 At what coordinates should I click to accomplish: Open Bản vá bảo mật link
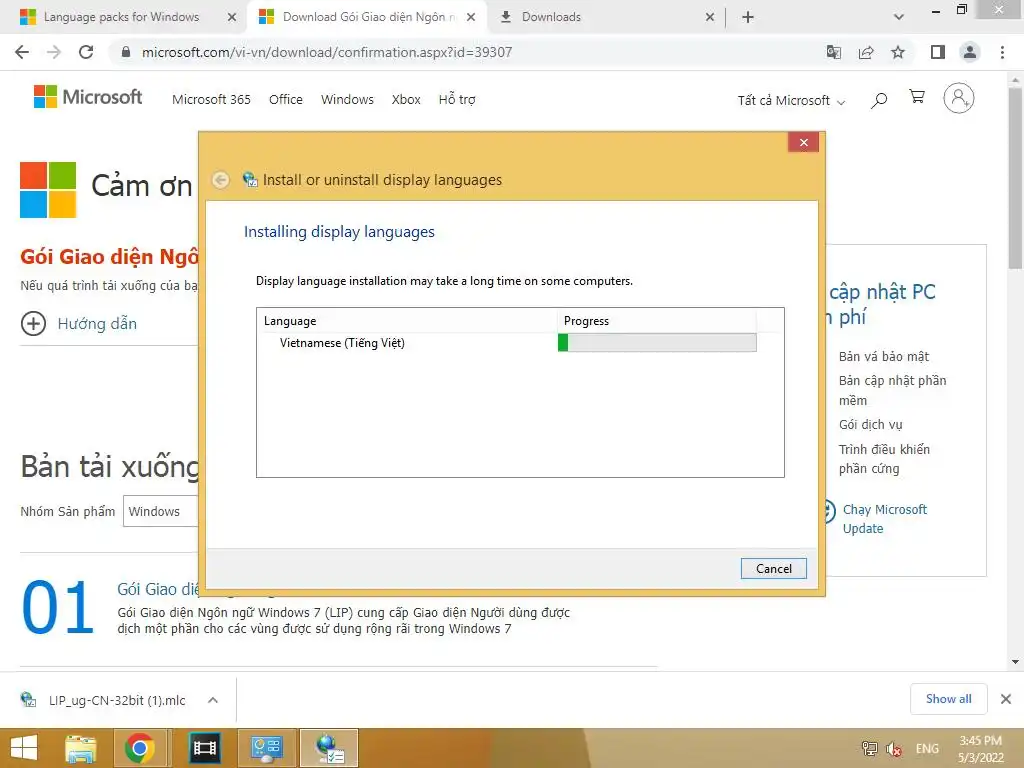point(884,357)
